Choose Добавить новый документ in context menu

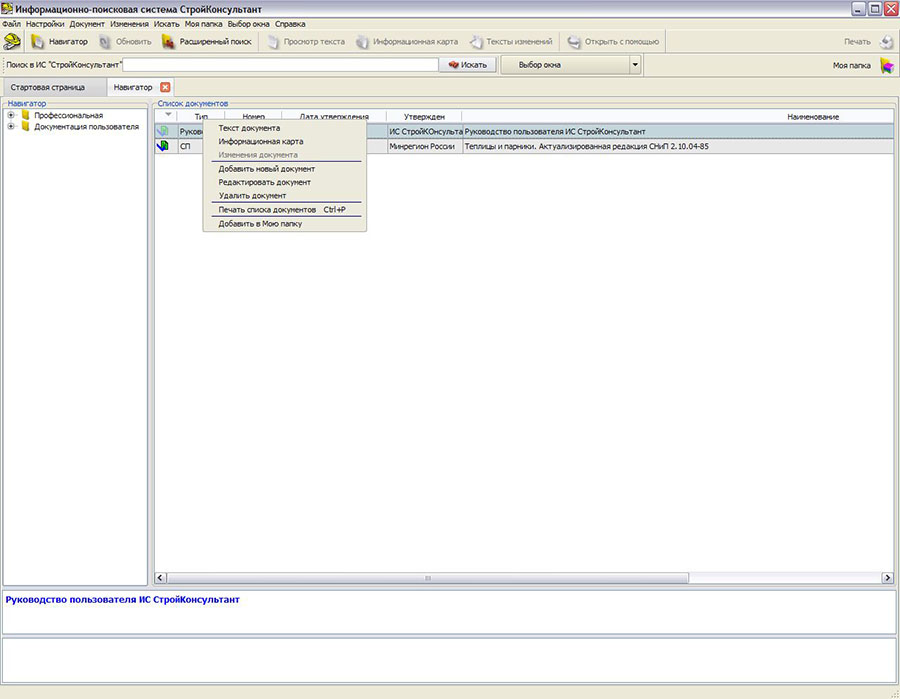coord(285,169)
